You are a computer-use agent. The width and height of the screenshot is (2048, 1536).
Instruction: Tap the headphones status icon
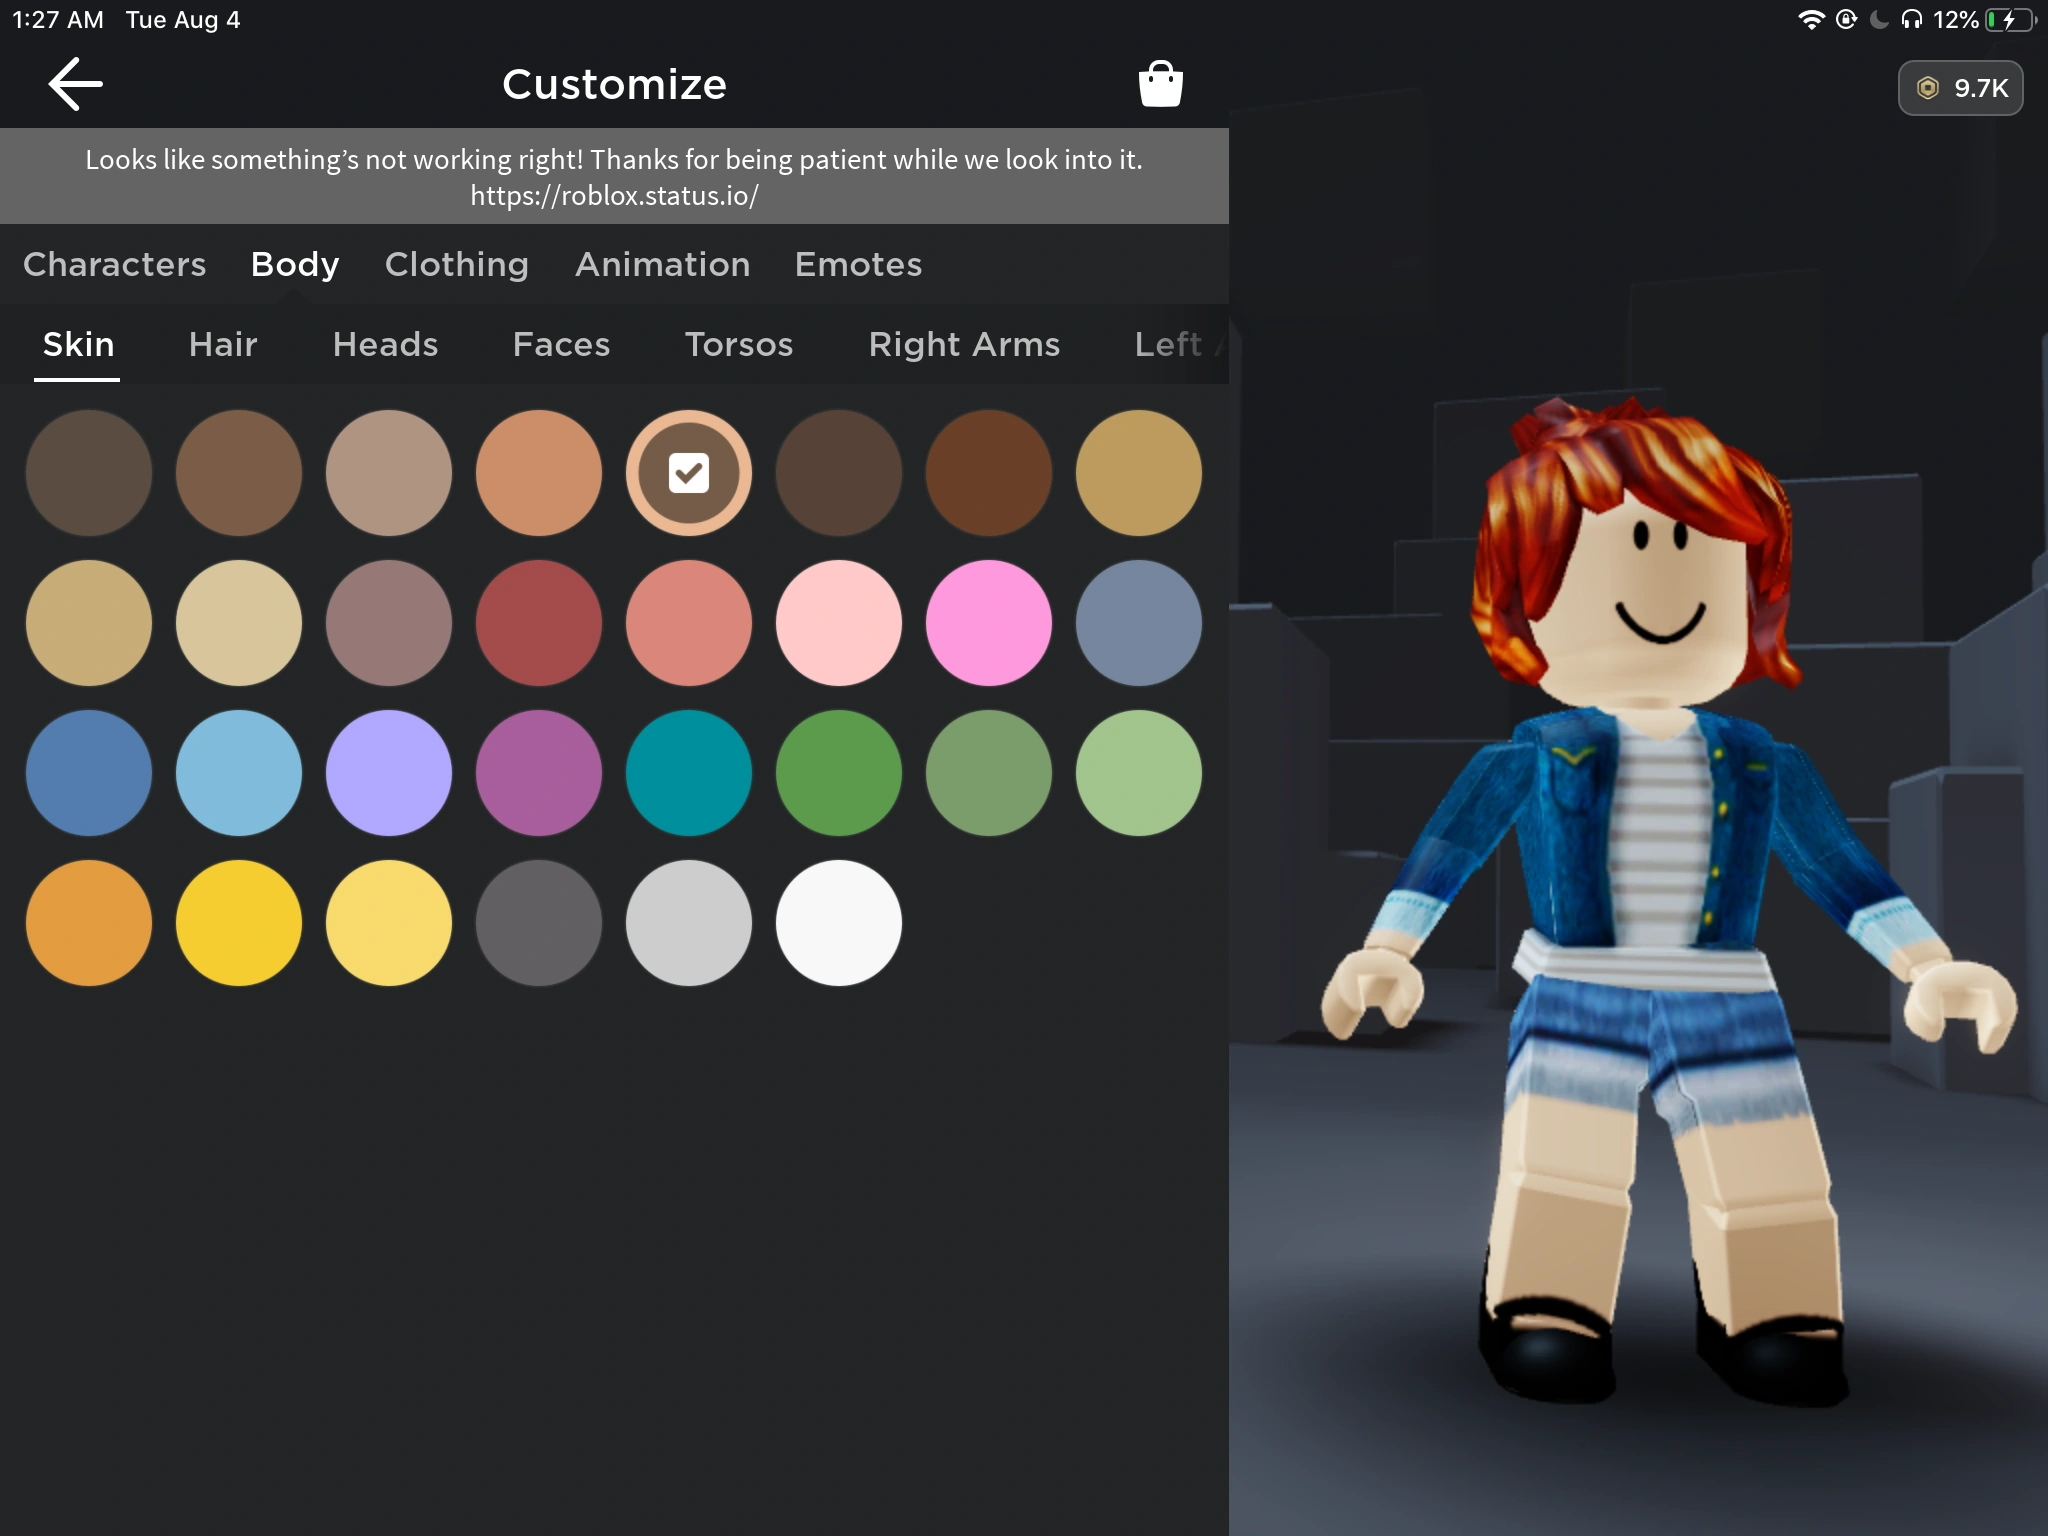pos(1911,20)
